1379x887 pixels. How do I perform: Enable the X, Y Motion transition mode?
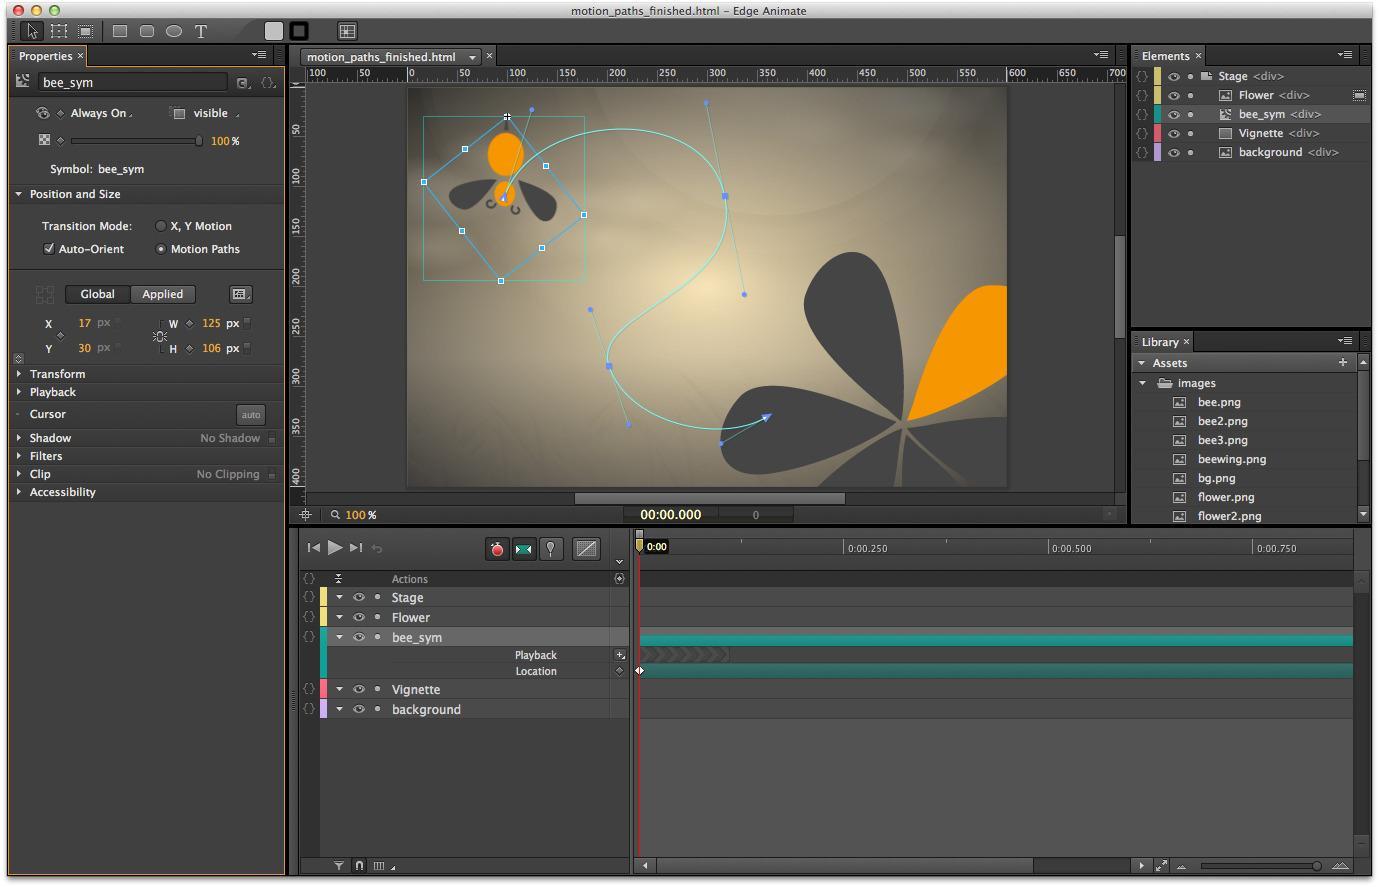pyautogui.click(x=160, y=226)
